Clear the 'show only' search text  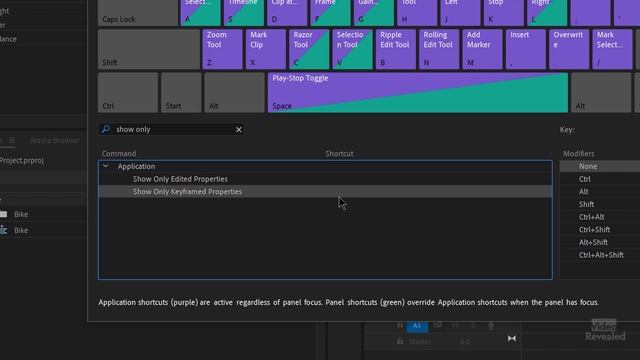pyautogui.click(x=239, y=130)
